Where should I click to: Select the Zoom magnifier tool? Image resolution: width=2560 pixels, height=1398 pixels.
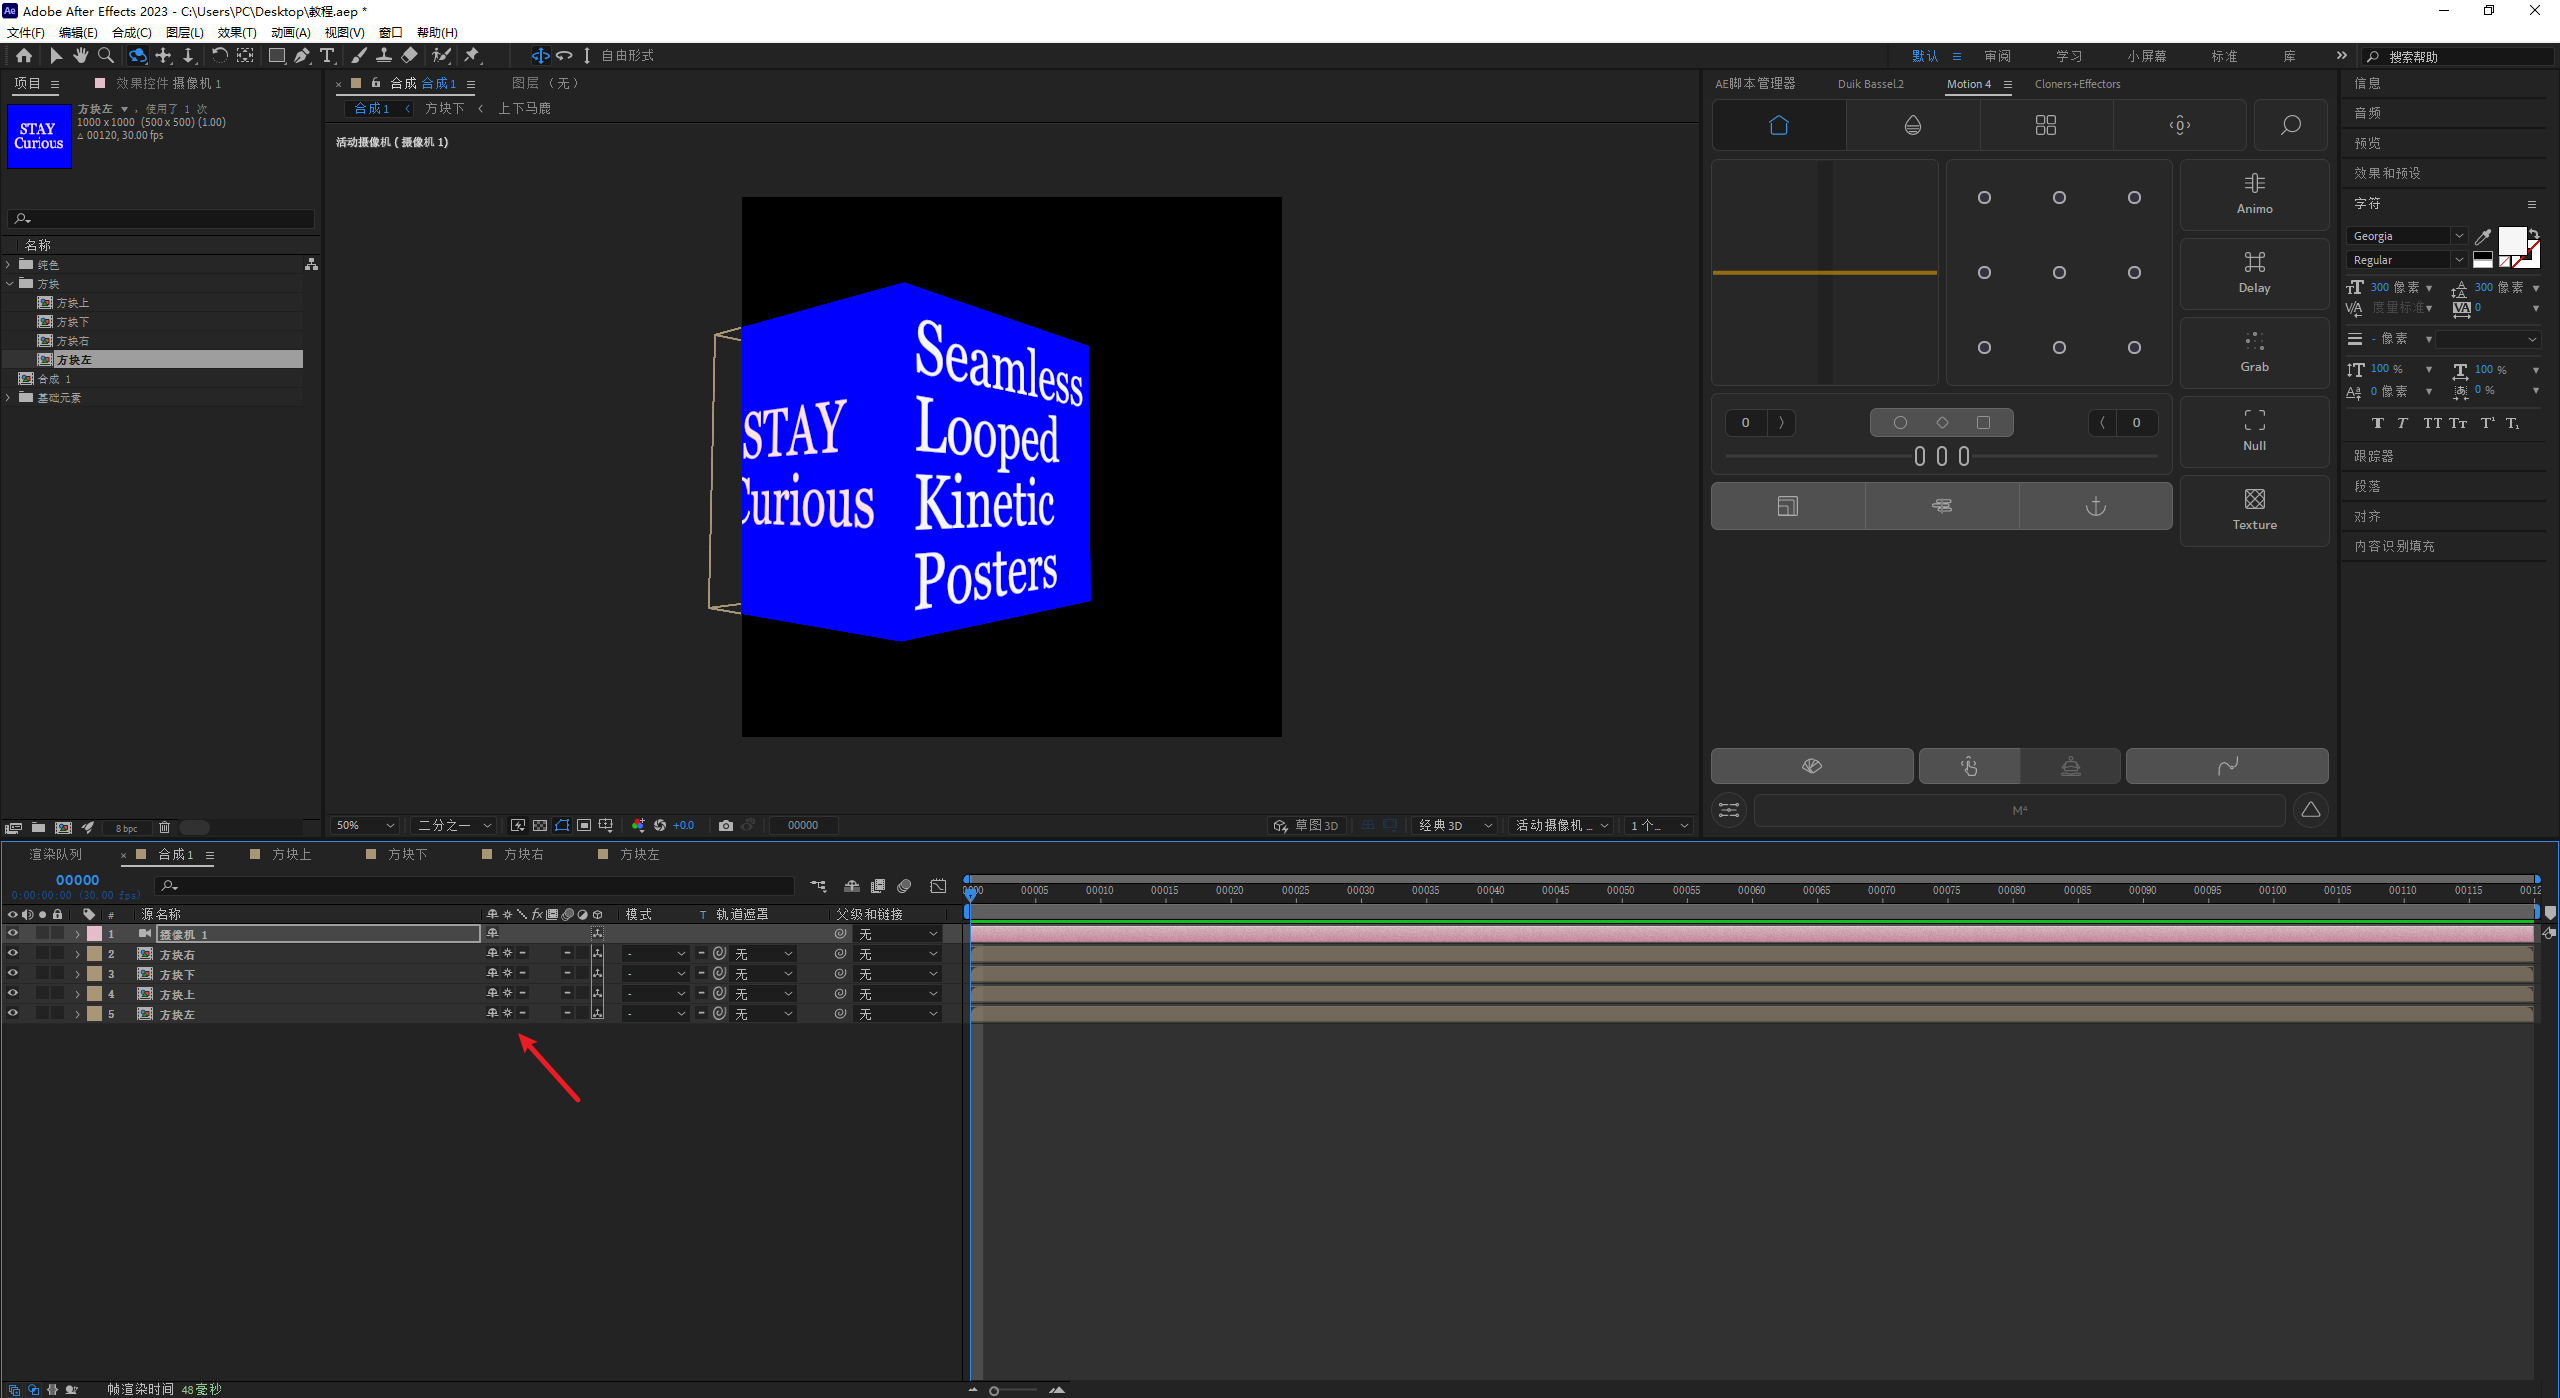click(x=106, y=56)
